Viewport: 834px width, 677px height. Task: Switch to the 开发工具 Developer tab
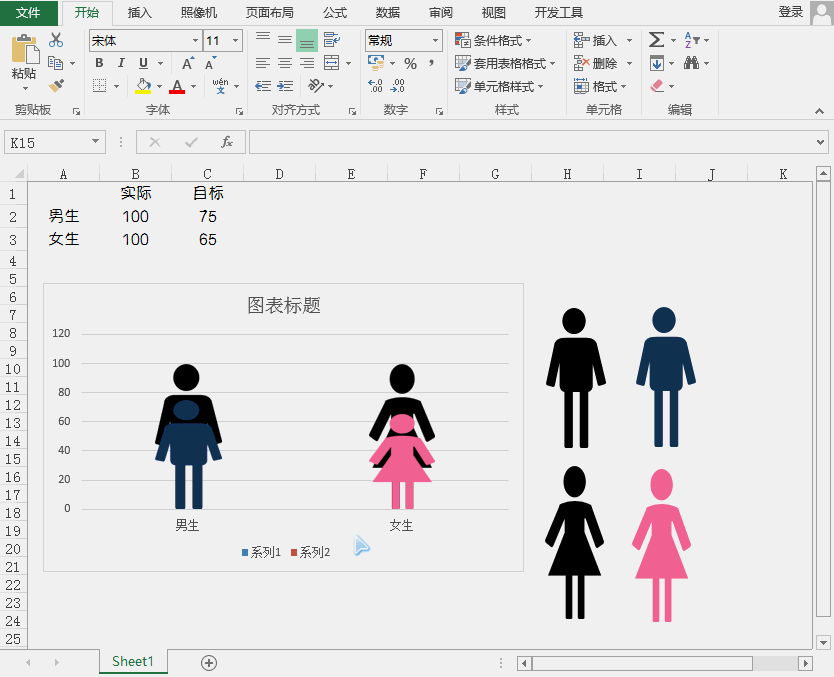point(558,13)
